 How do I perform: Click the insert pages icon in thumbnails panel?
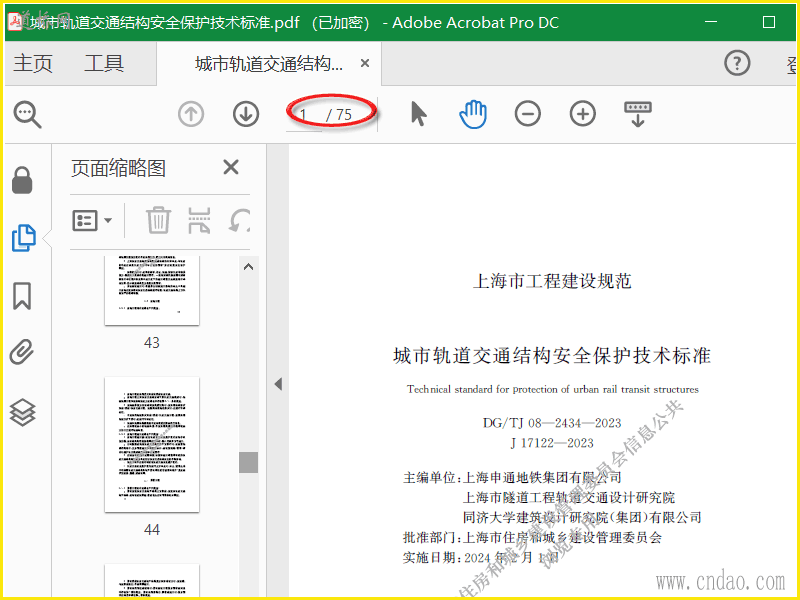(x=199, y=220)
